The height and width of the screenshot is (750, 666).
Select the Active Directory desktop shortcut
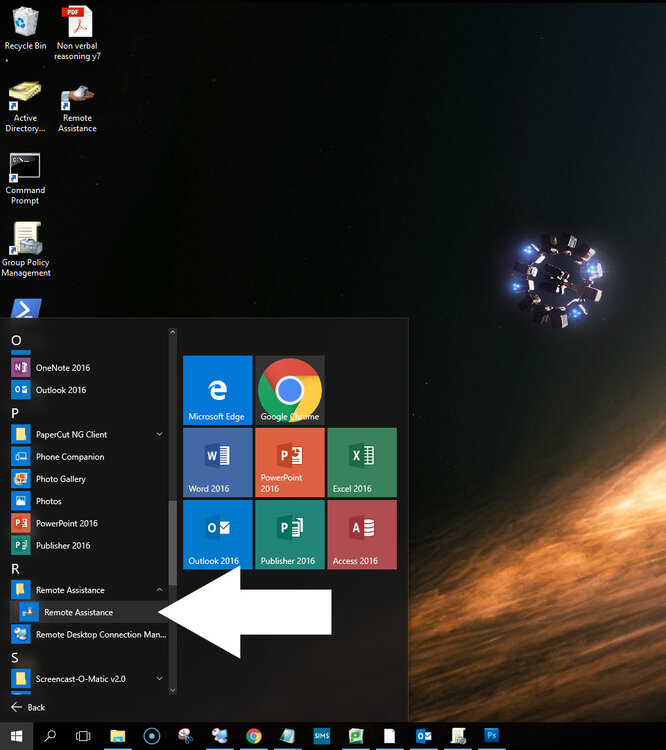(25, 107)
